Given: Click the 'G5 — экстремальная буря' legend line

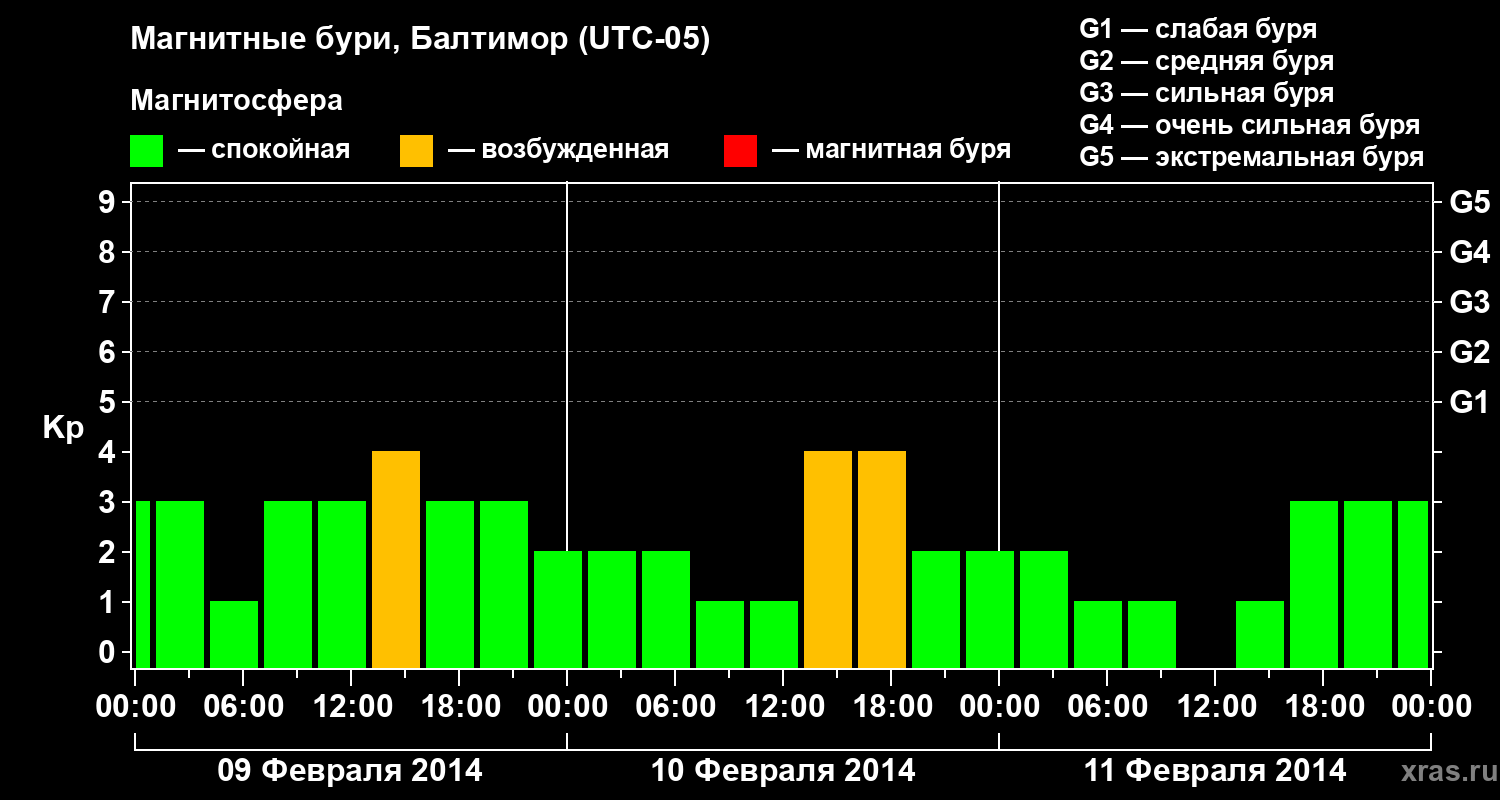Looking at the screenshot, I should 1252,157.
